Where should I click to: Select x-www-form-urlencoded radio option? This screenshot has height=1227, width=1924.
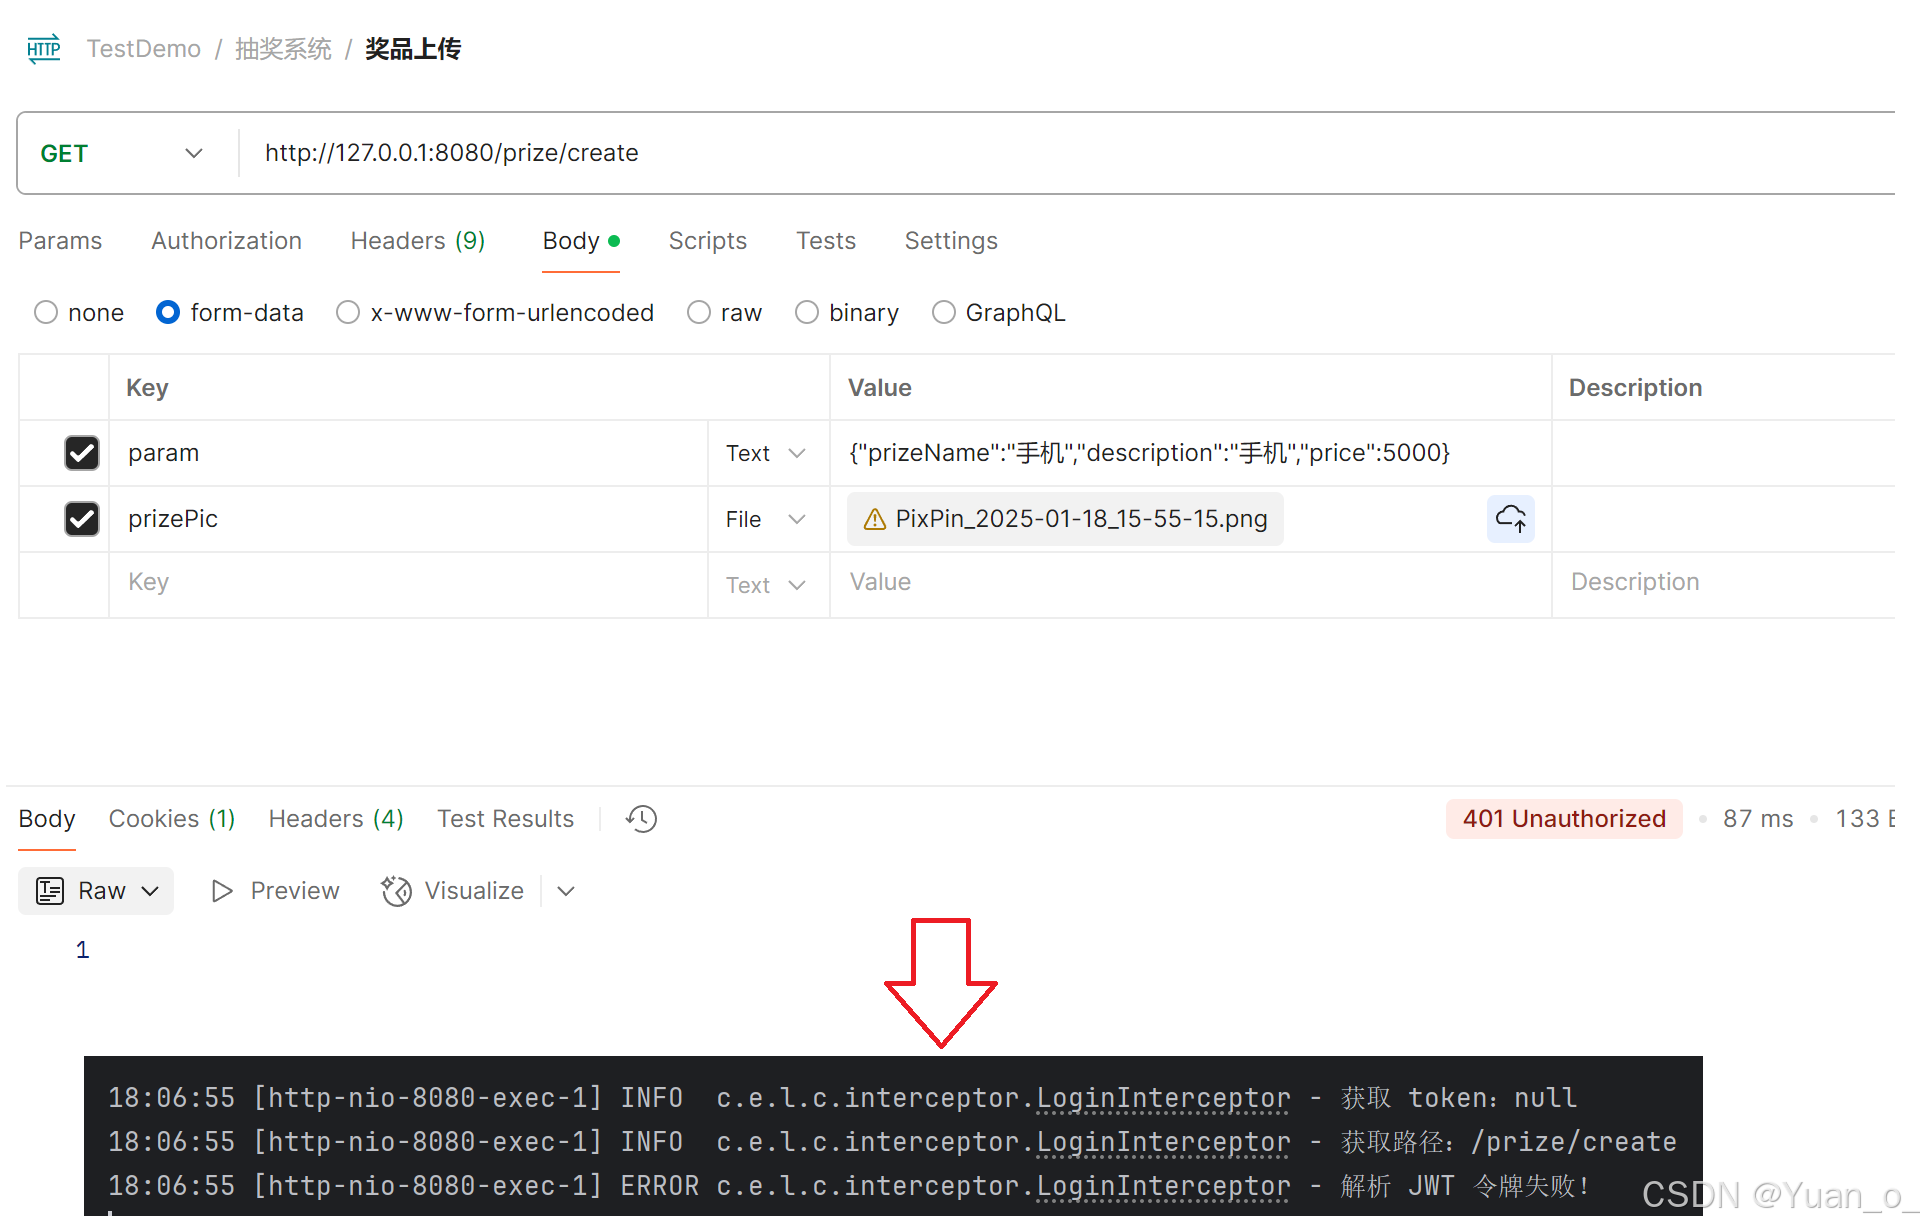click(348, 313)
